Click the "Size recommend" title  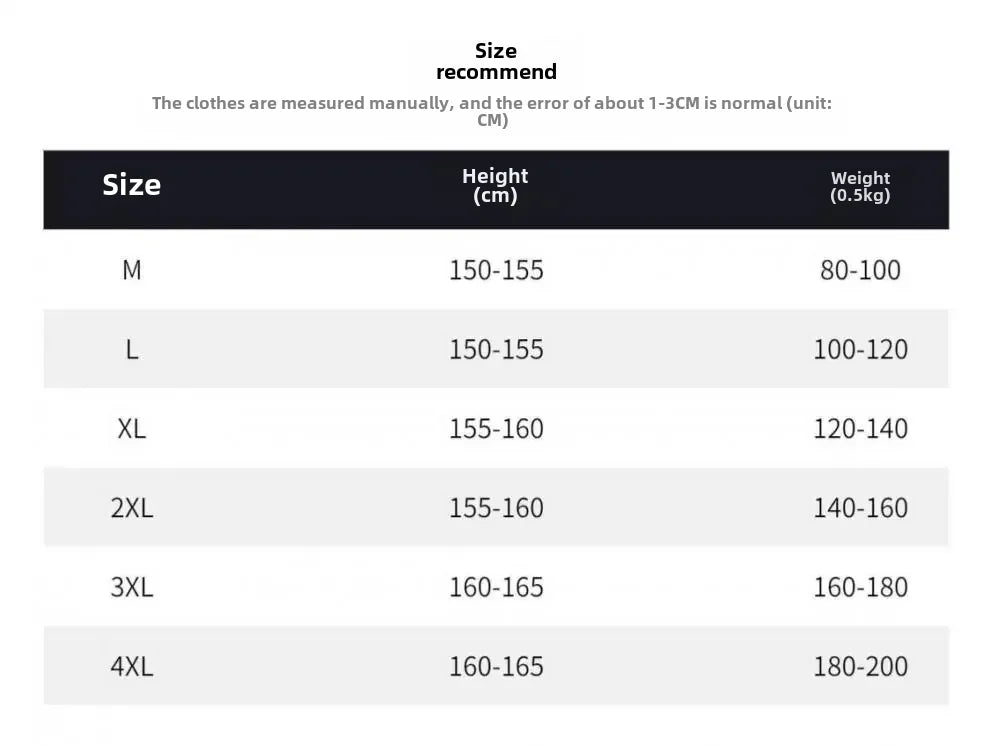[x=496, y=61]
